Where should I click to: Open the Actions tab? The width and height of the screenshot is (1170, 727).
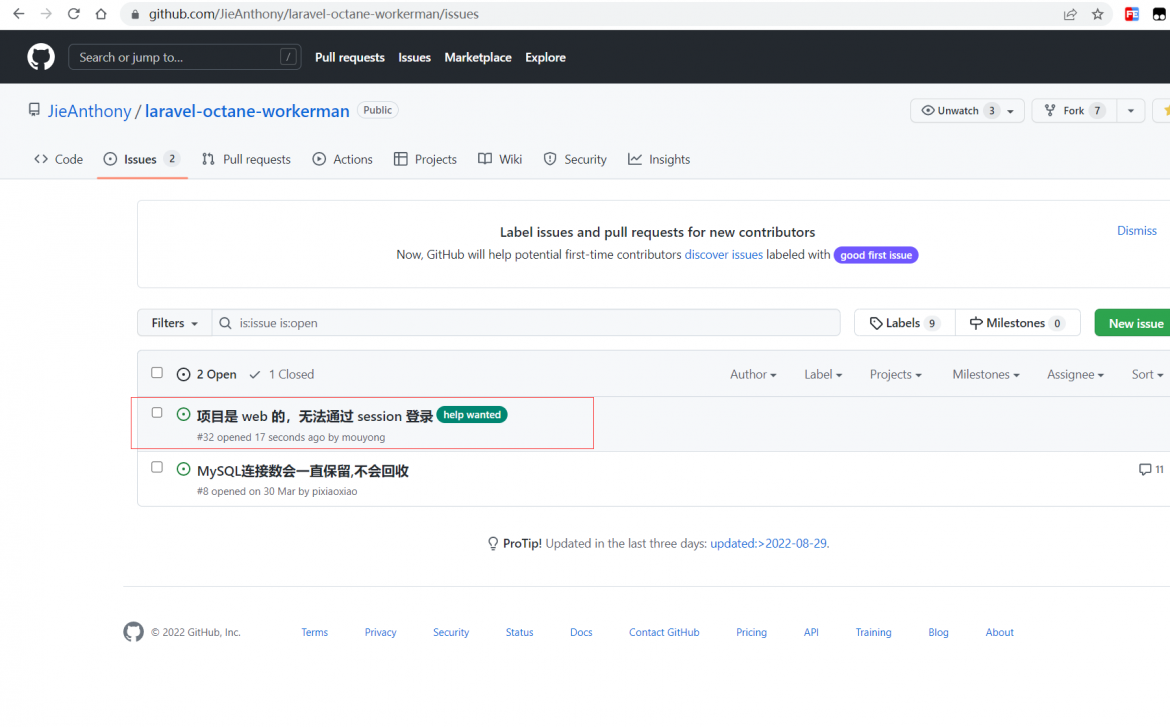(342, 159)
